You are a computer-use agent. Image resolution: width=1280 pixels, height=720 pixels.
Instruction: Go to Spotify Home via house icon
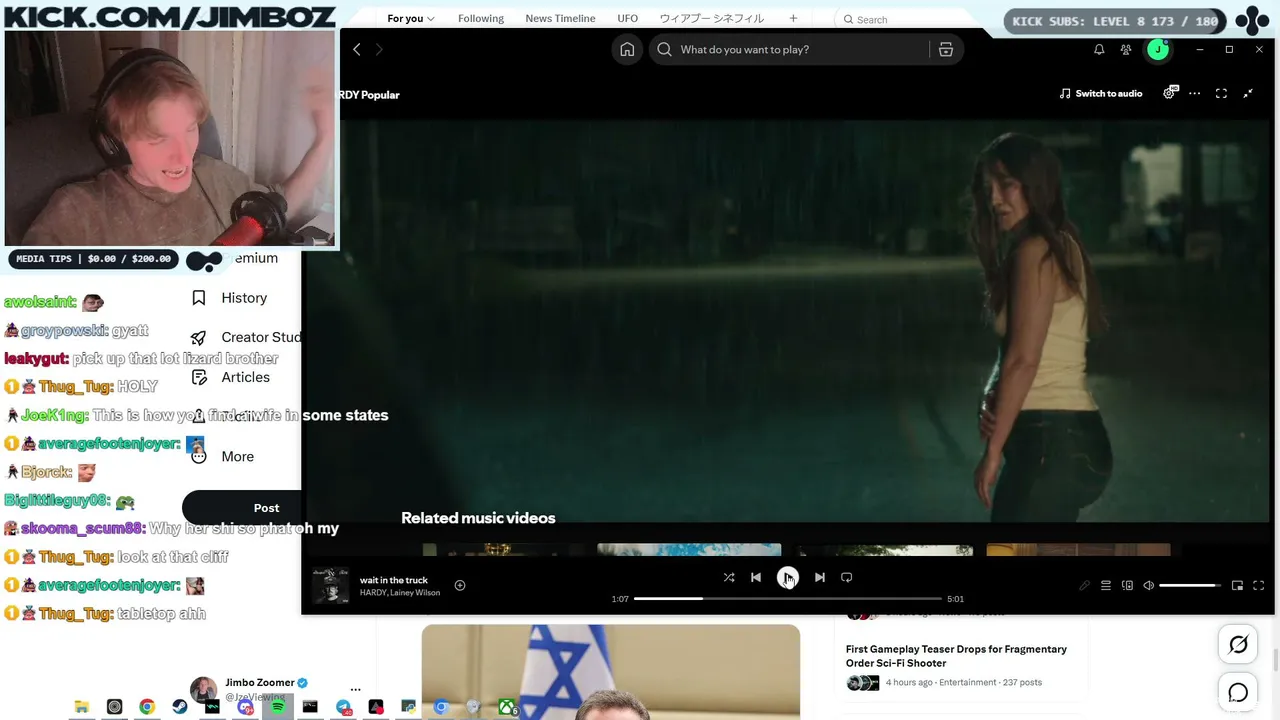(x=627, y=49)
